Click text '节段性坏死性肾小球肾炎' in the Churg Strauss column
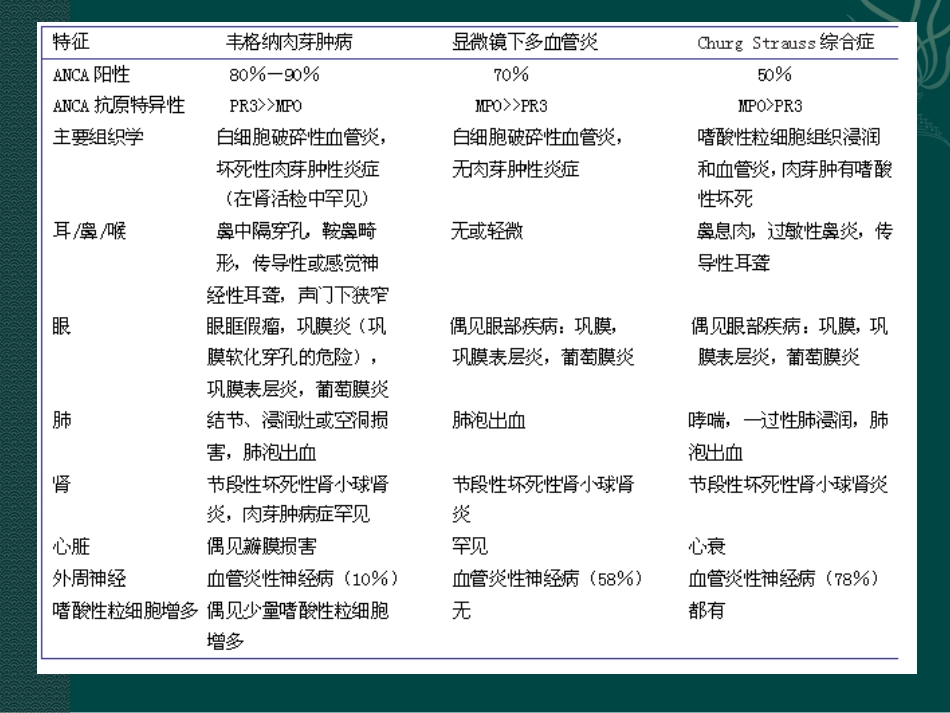Image resolution: width=950 pixels, height=713 pixels. coord(788,484)
